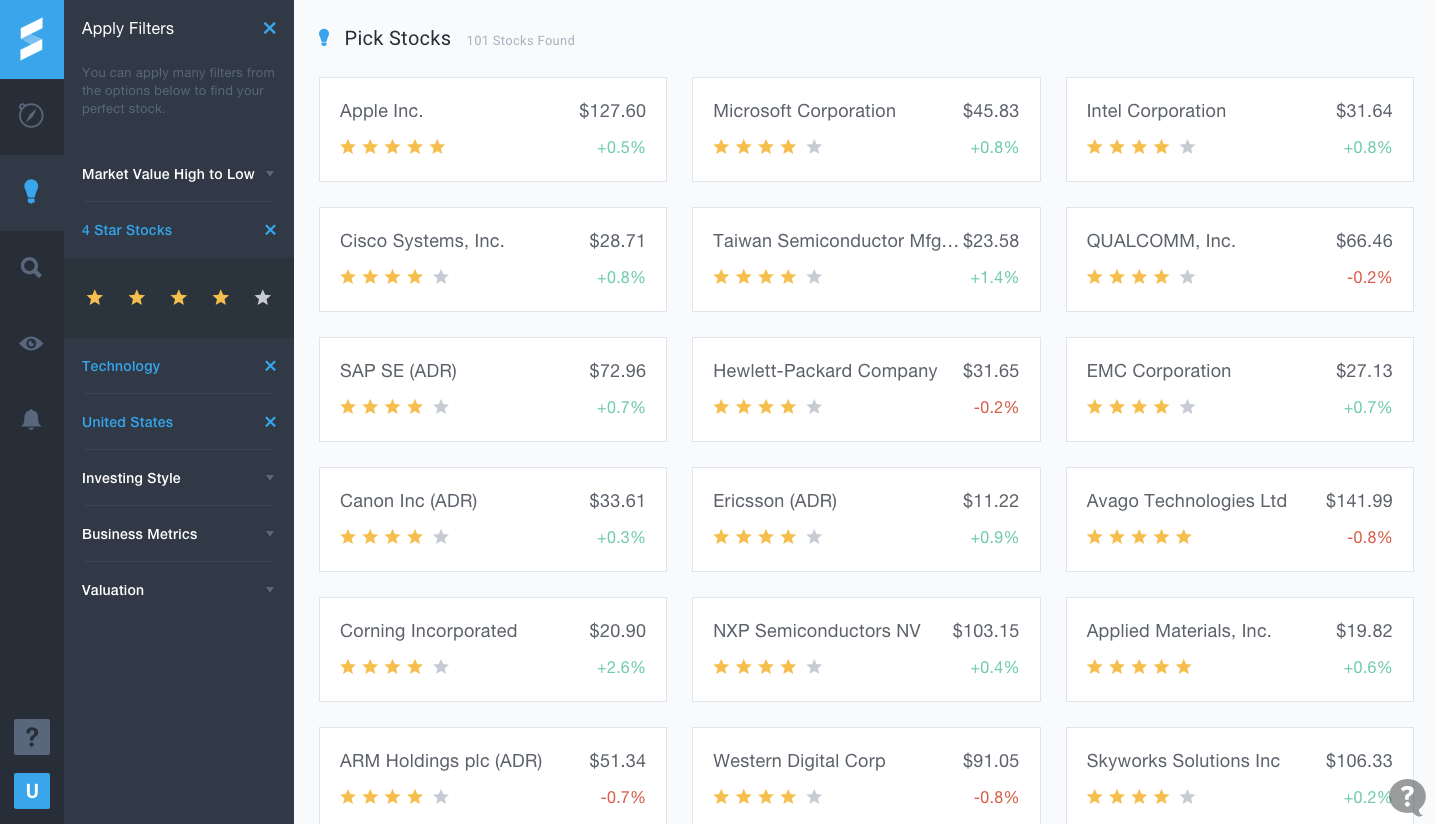Image resolution: width=1436 pixels, height=824 pixels.
Task: Open the bell notifications icon
Action: pyautogui.click(x=32, y=420)
